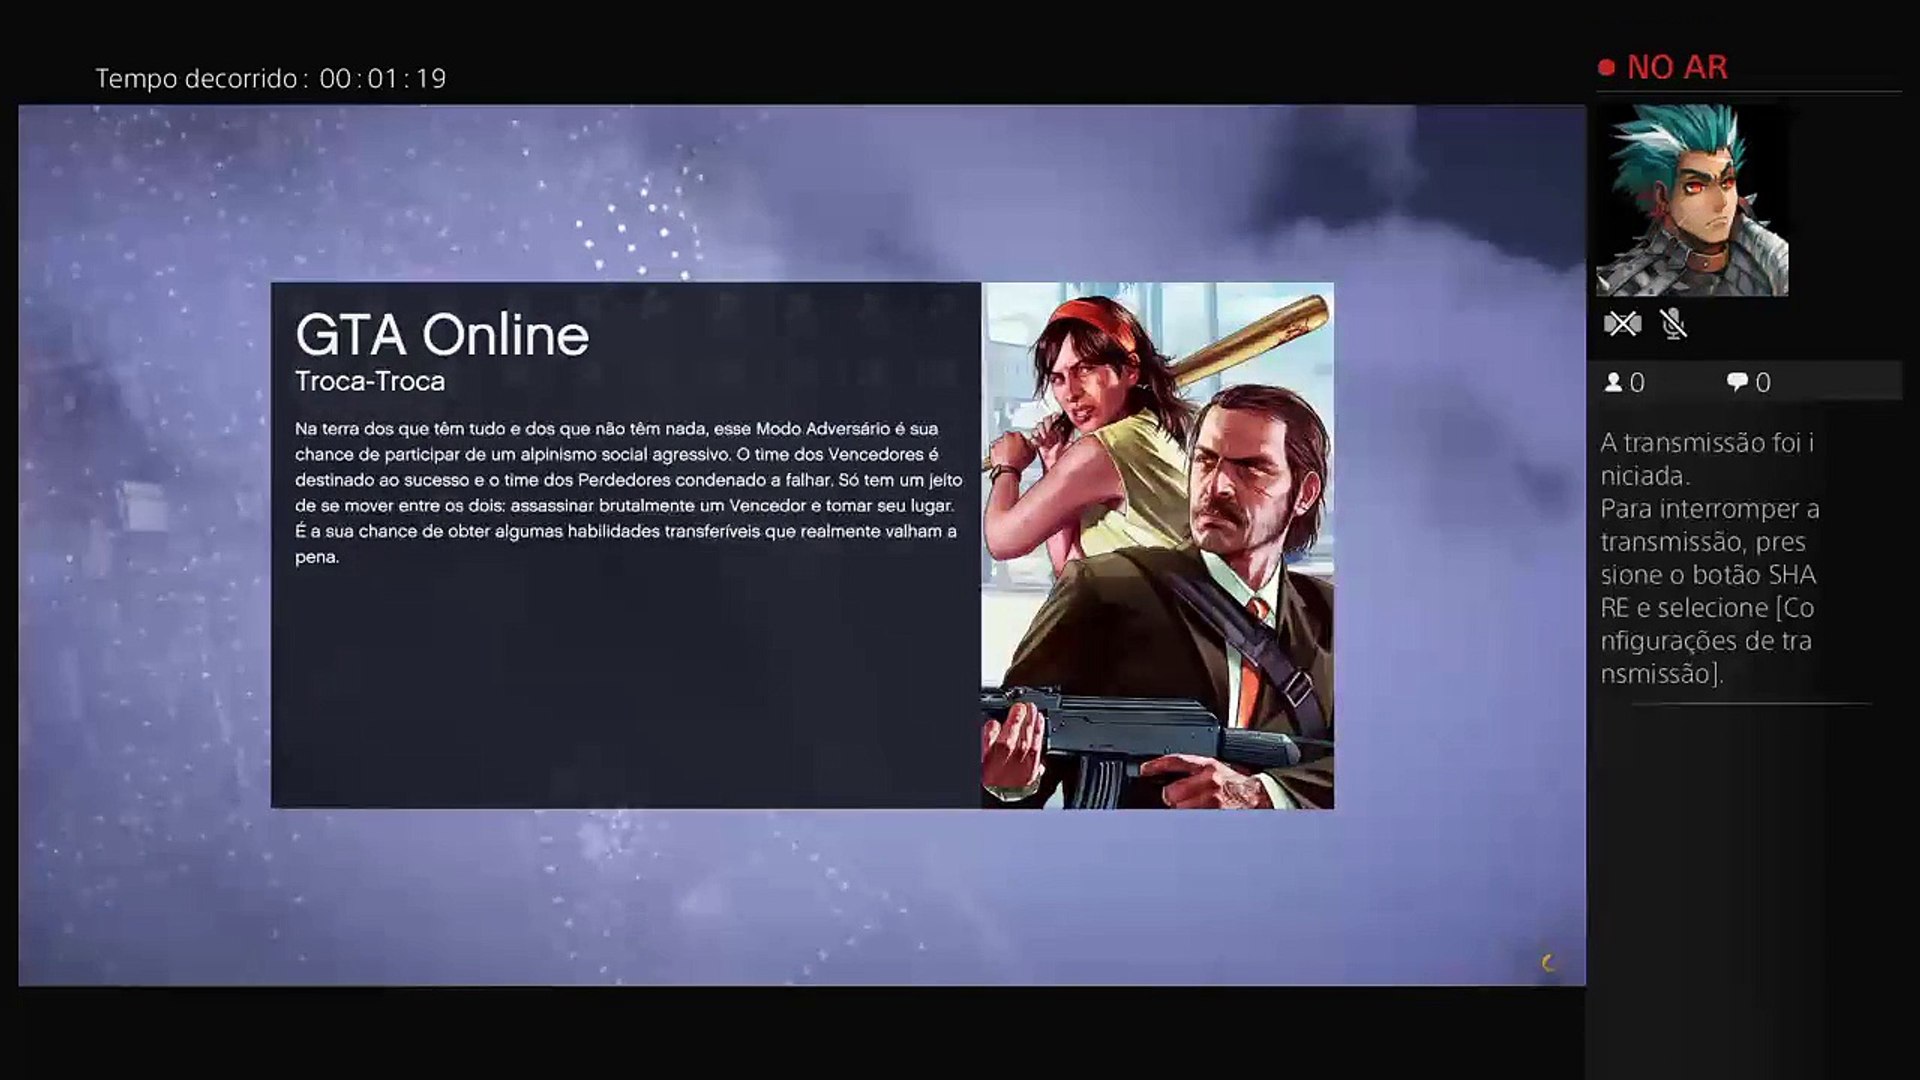Click the loading spinner in game corner
This screenshot has width=1920, height=1080.
pos(1549,963)
